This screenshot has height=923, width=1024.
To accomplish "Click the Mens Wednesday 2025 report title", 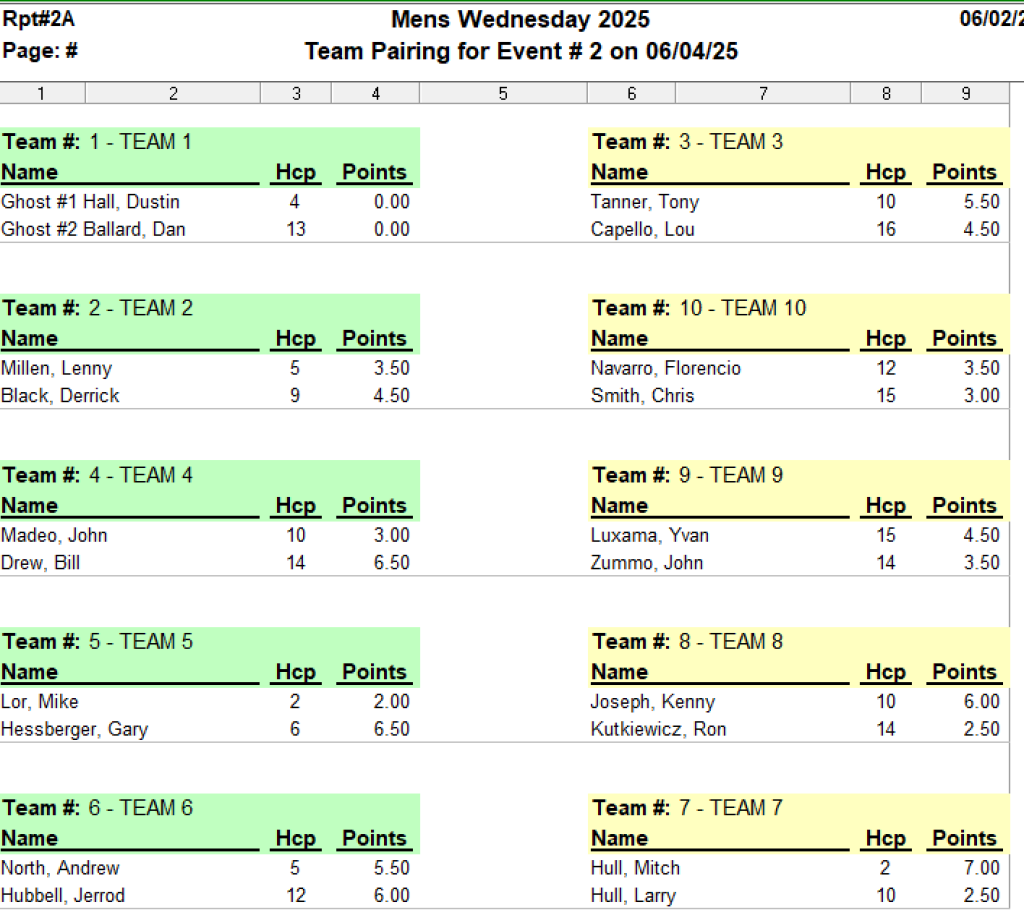I will click(520, 20).
